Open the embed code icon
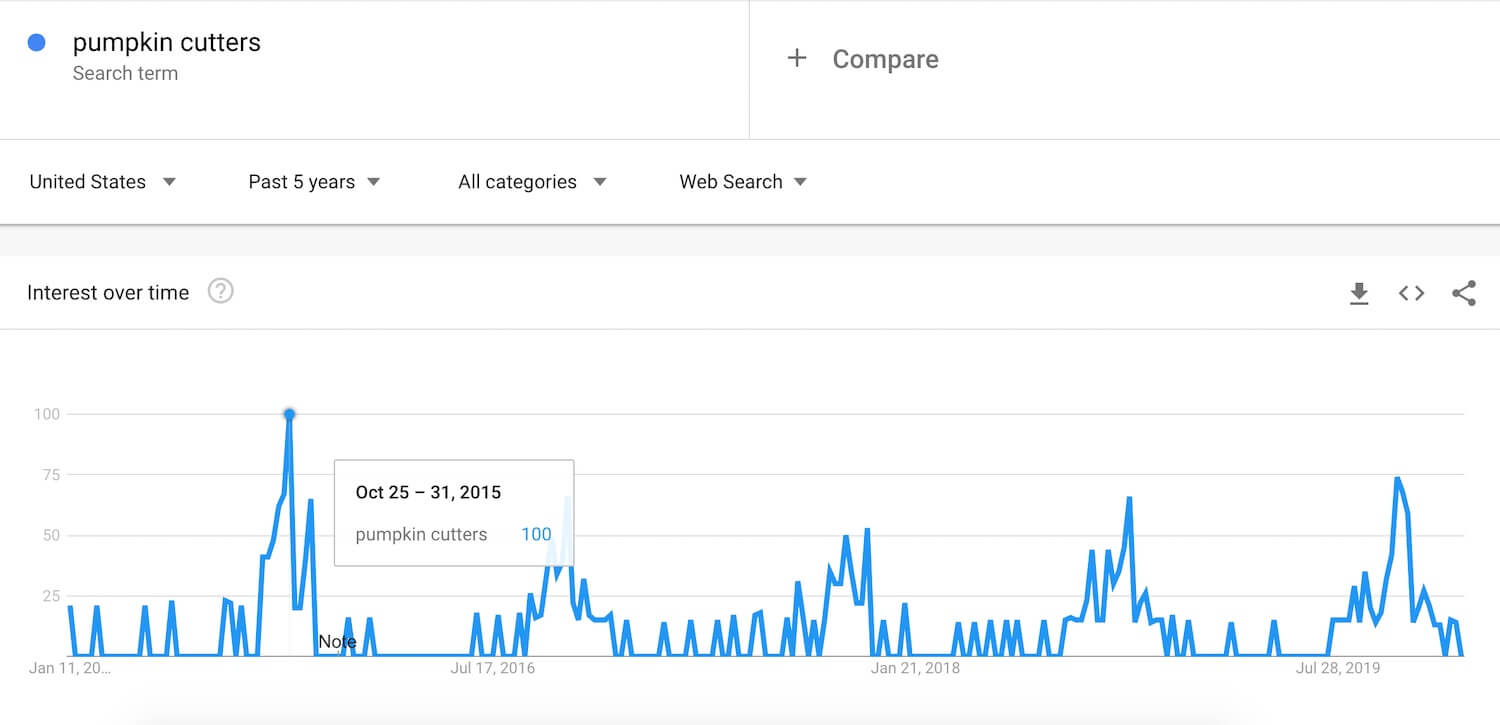The width and height of the screenshot is (1500, 725). [x=1411, y=293]
